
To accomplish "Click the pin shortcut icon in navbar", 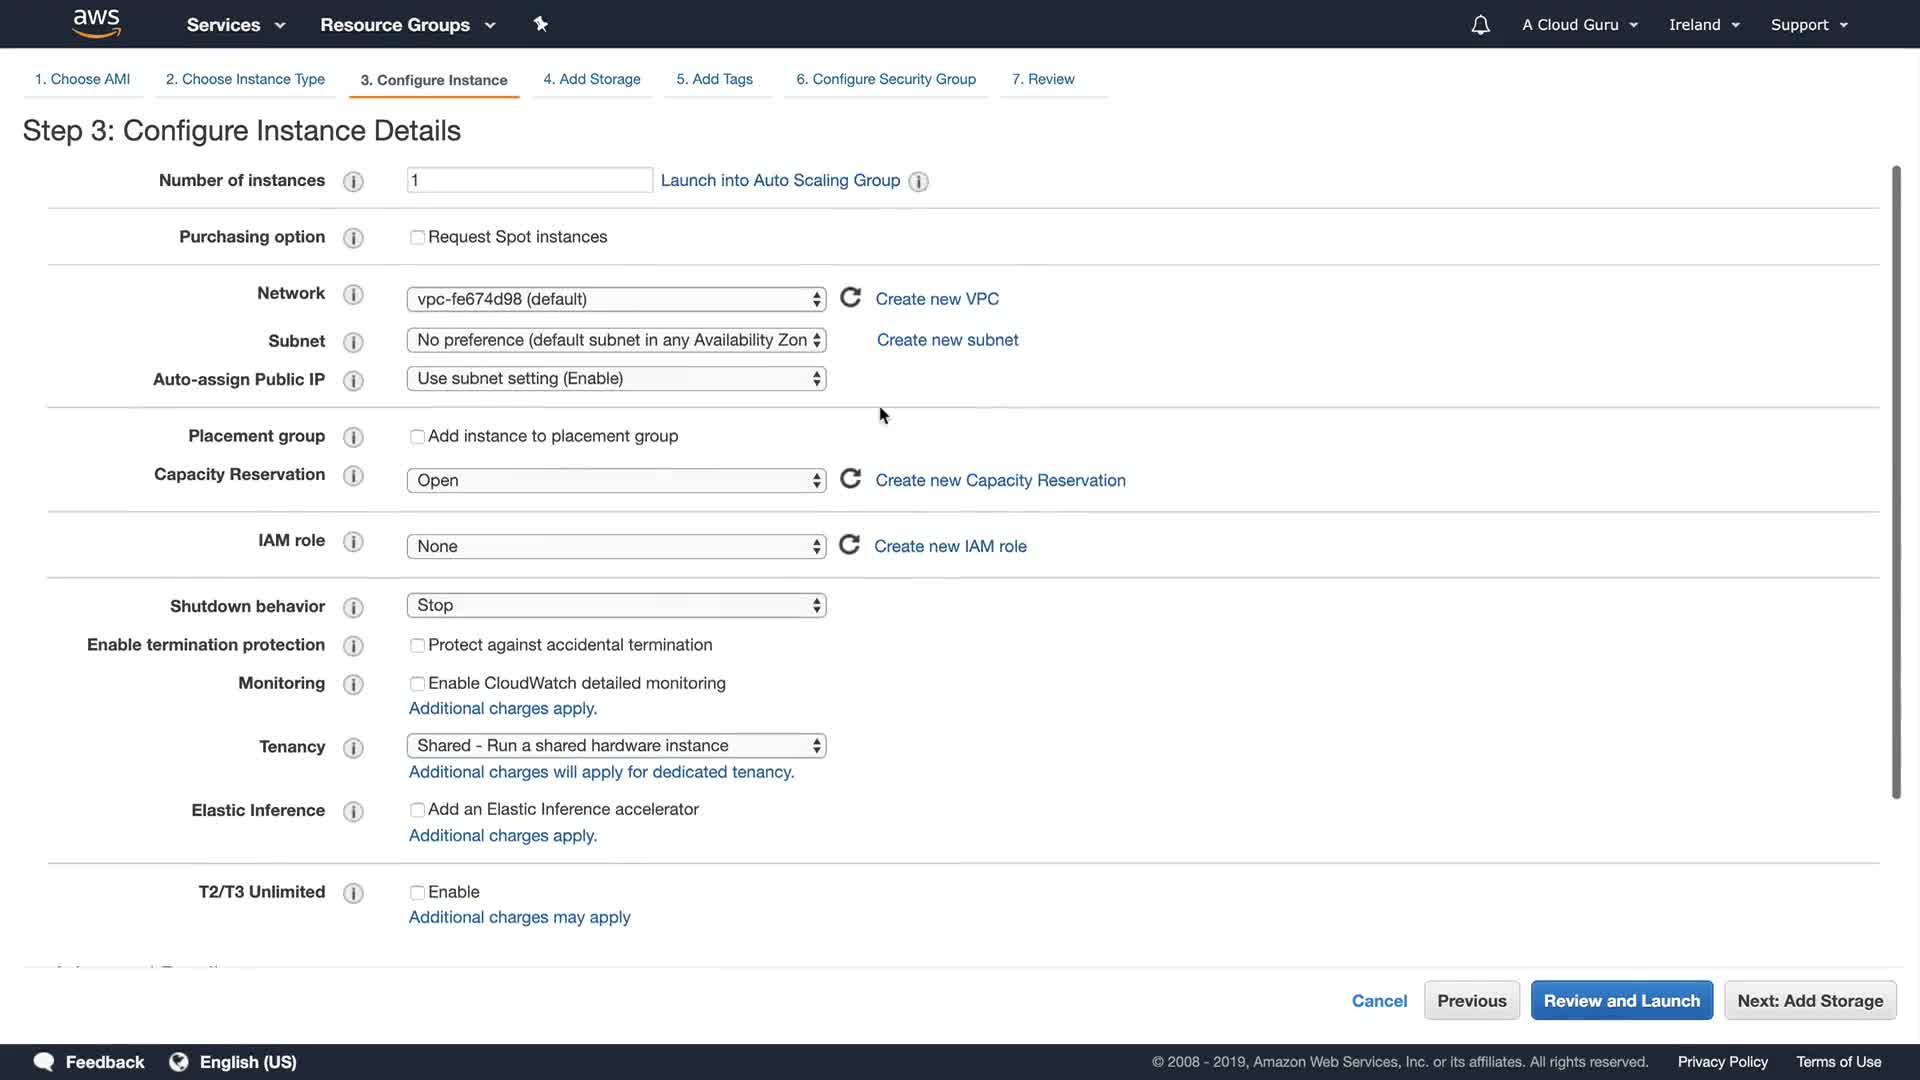I will 541,24.
